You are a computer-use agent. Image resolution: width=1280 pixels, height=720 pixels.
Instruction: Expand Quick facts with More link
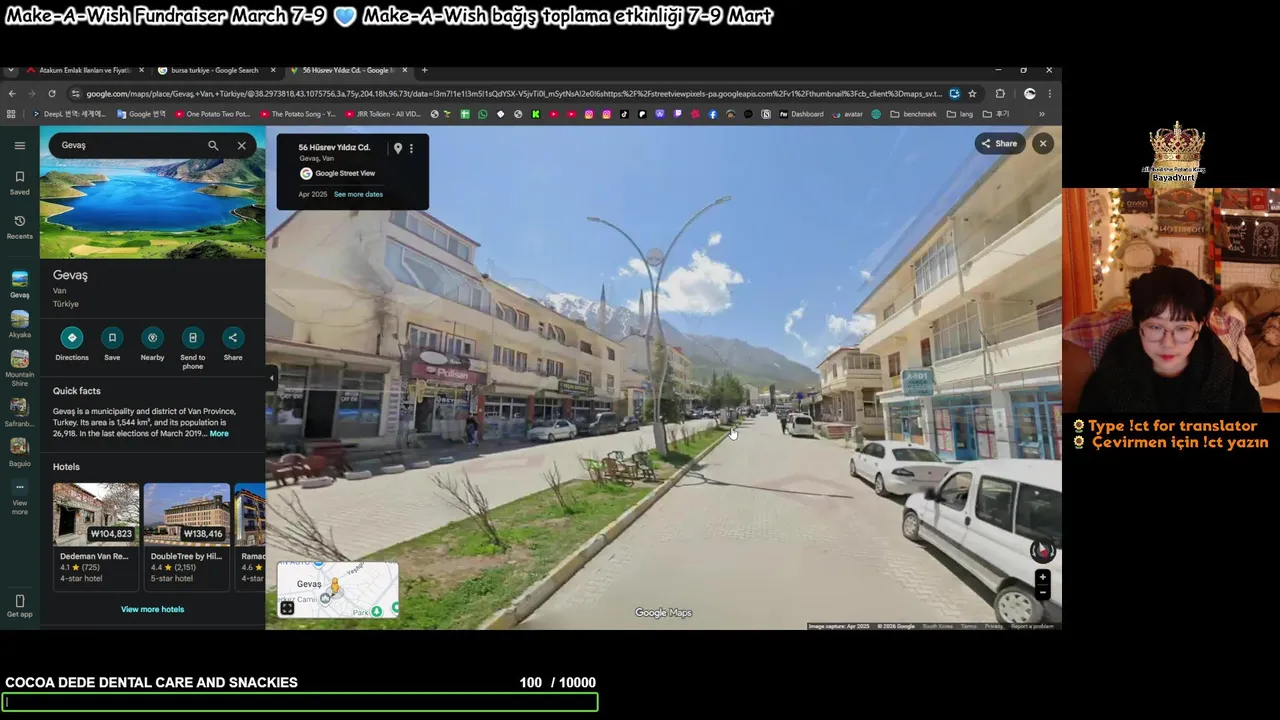tap(219, 434)
